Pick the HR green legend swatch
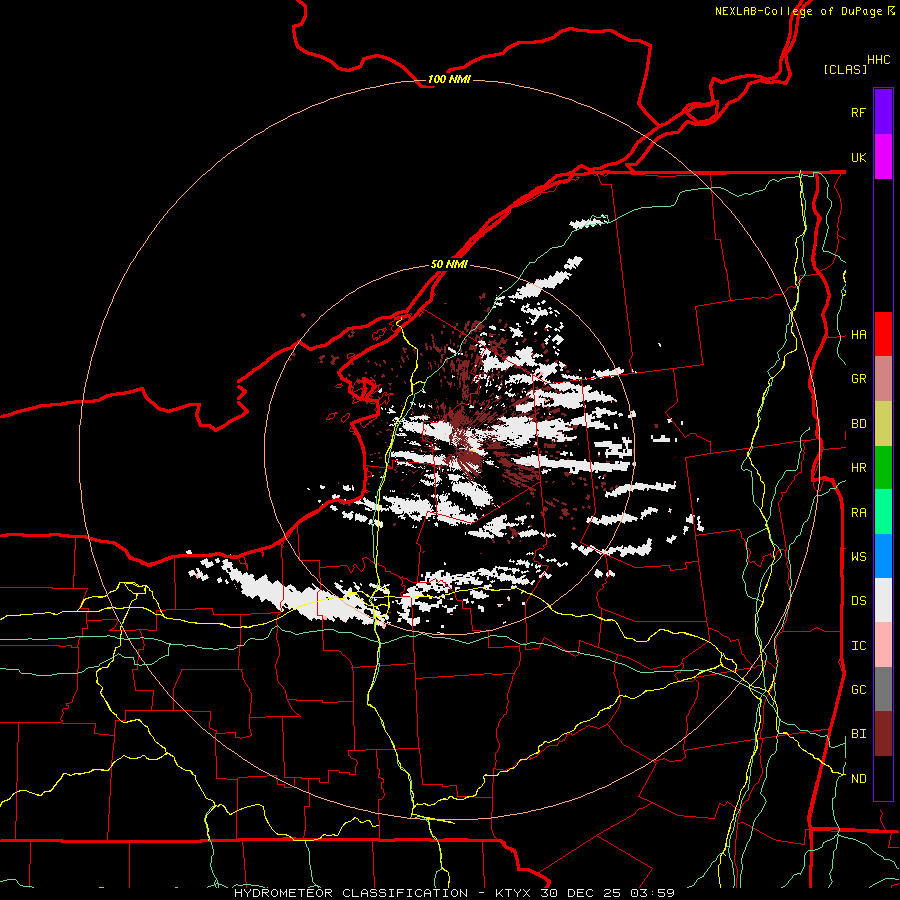The width and height of the screenshot is (900, 900). click(883, 468)
